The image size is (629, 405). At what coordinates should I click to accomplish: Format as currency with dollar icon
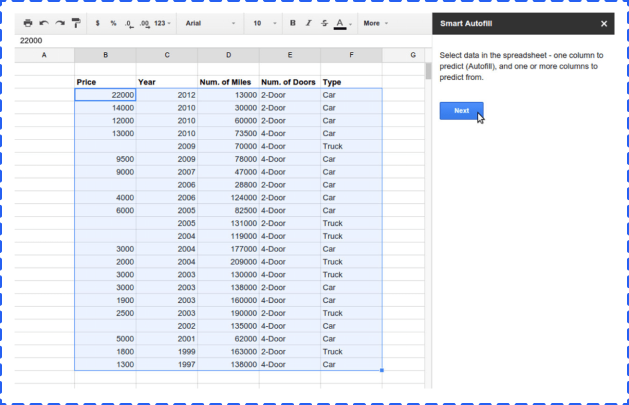coord(97,22)
